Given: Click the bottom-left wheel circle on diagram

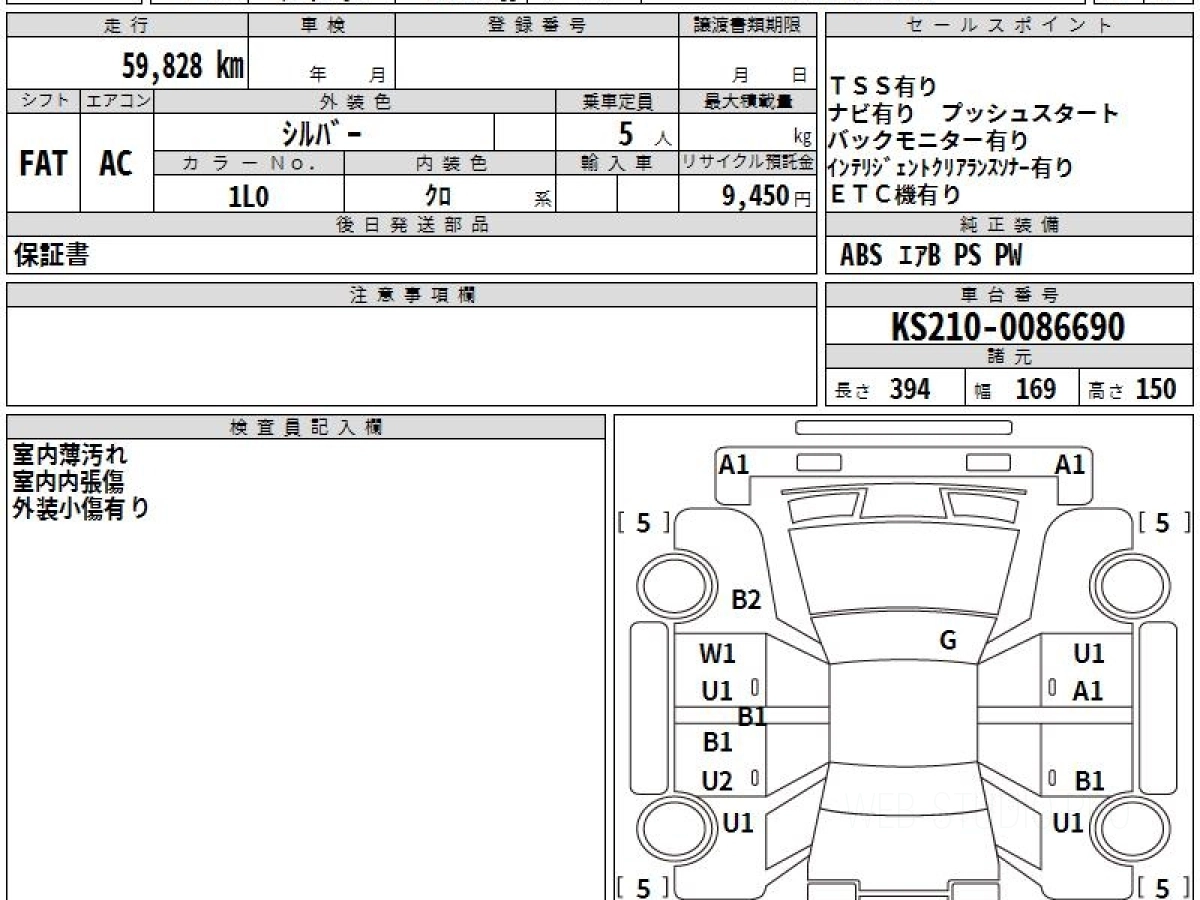Looking at the screenshot, I should (669, 828).
